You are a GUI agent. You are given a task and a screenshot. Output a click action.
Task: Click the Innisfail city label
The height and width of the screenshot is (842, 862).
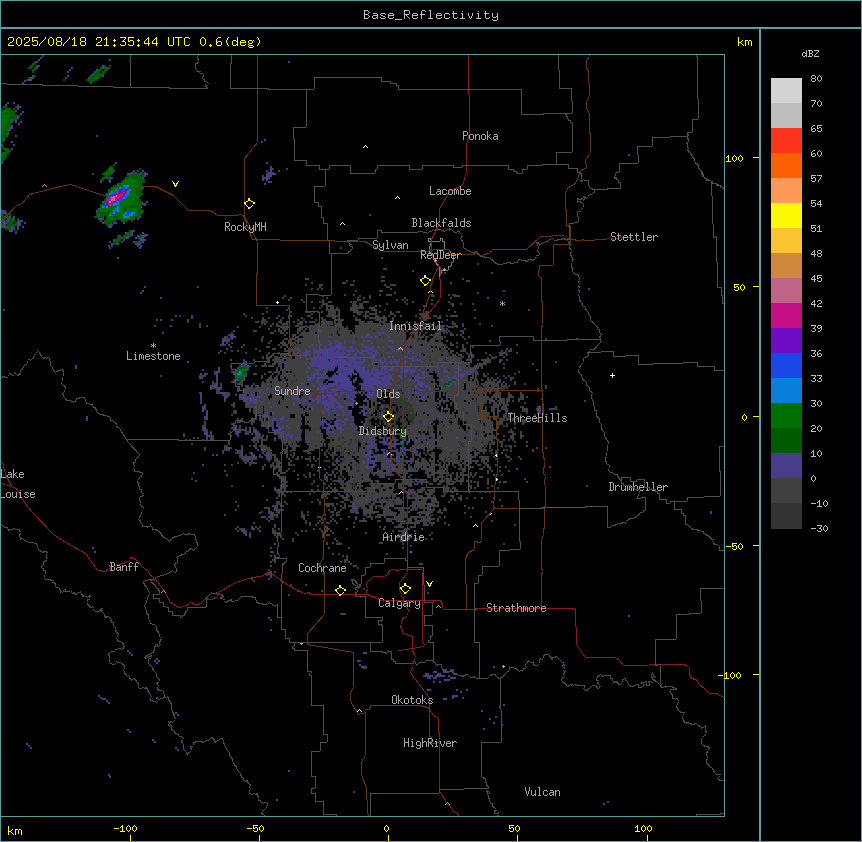click(416, 326)
